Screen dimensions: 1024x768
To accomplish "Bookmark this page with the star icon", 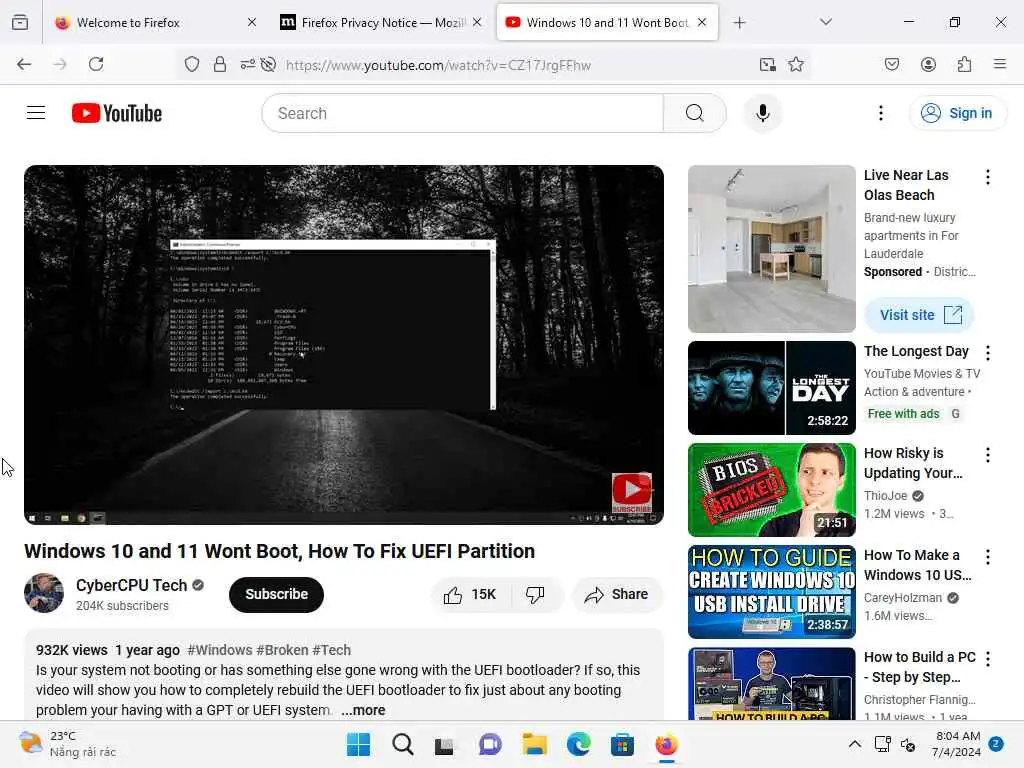I will point(795,64).
